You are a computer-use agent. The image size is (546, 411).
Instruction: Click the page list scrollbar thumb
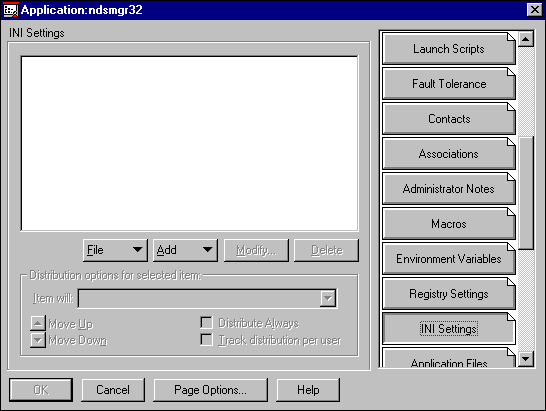click(526, 193)
